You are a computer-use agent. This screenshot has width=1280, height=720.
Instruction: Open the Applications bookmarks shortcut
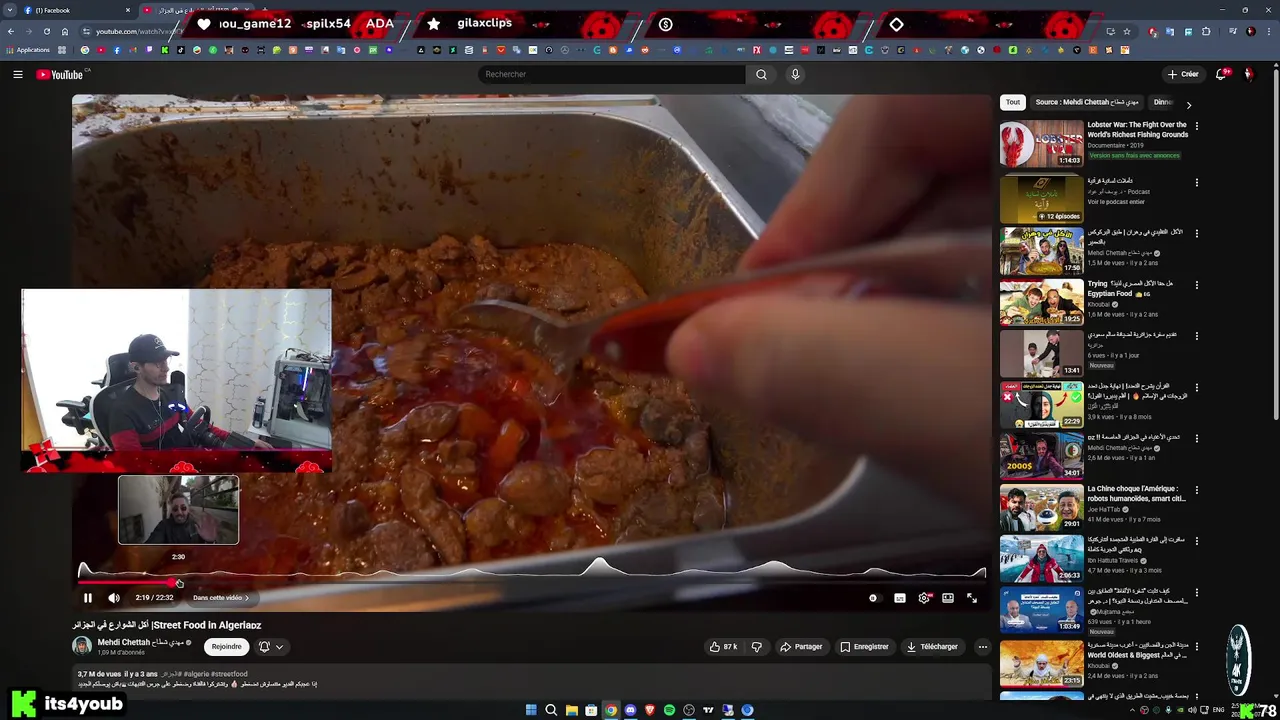pyautogui.click(x=27, y=50)
